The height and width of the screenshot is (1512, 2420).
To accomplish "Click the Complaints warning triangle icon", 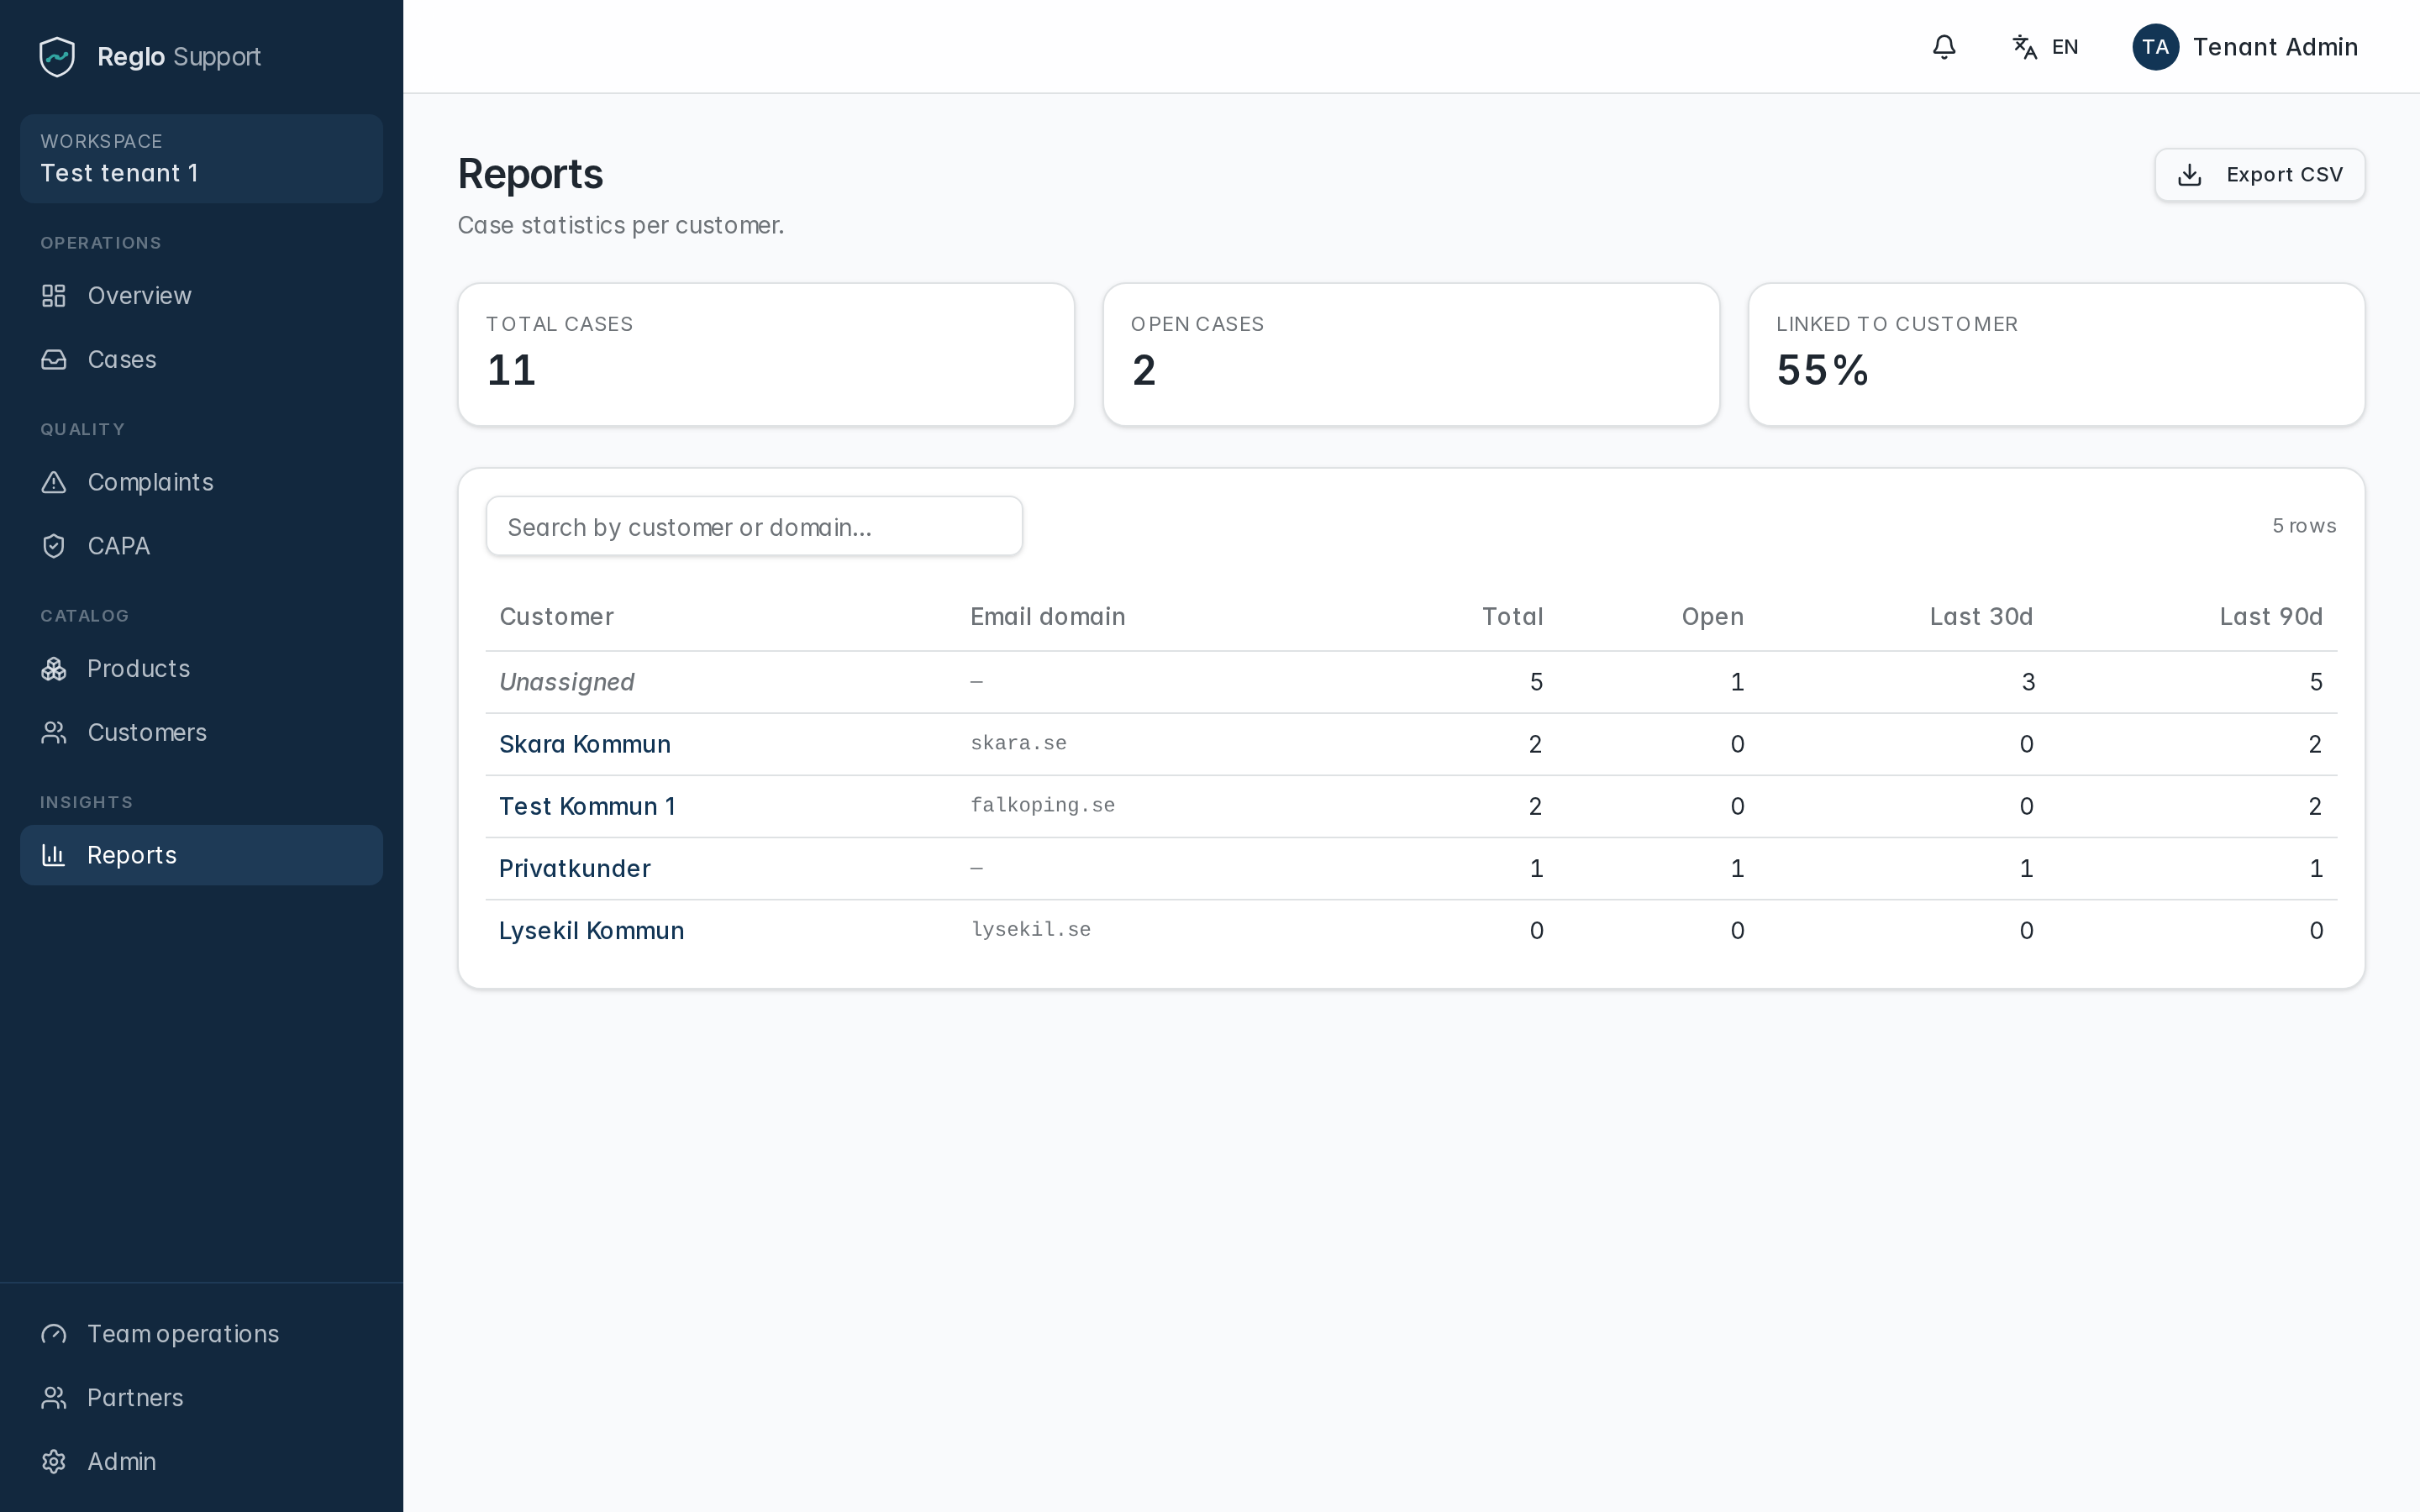I will coord(54,483).
